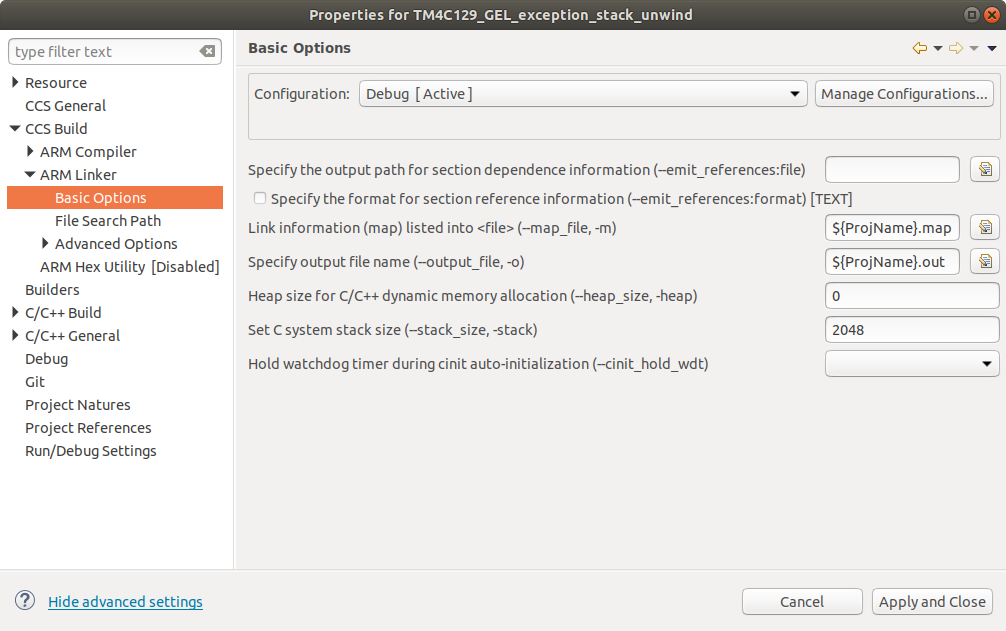Click the Apply and Close button
The height and width of the screenshot is (631, 1006).
[x=932, y=601]
